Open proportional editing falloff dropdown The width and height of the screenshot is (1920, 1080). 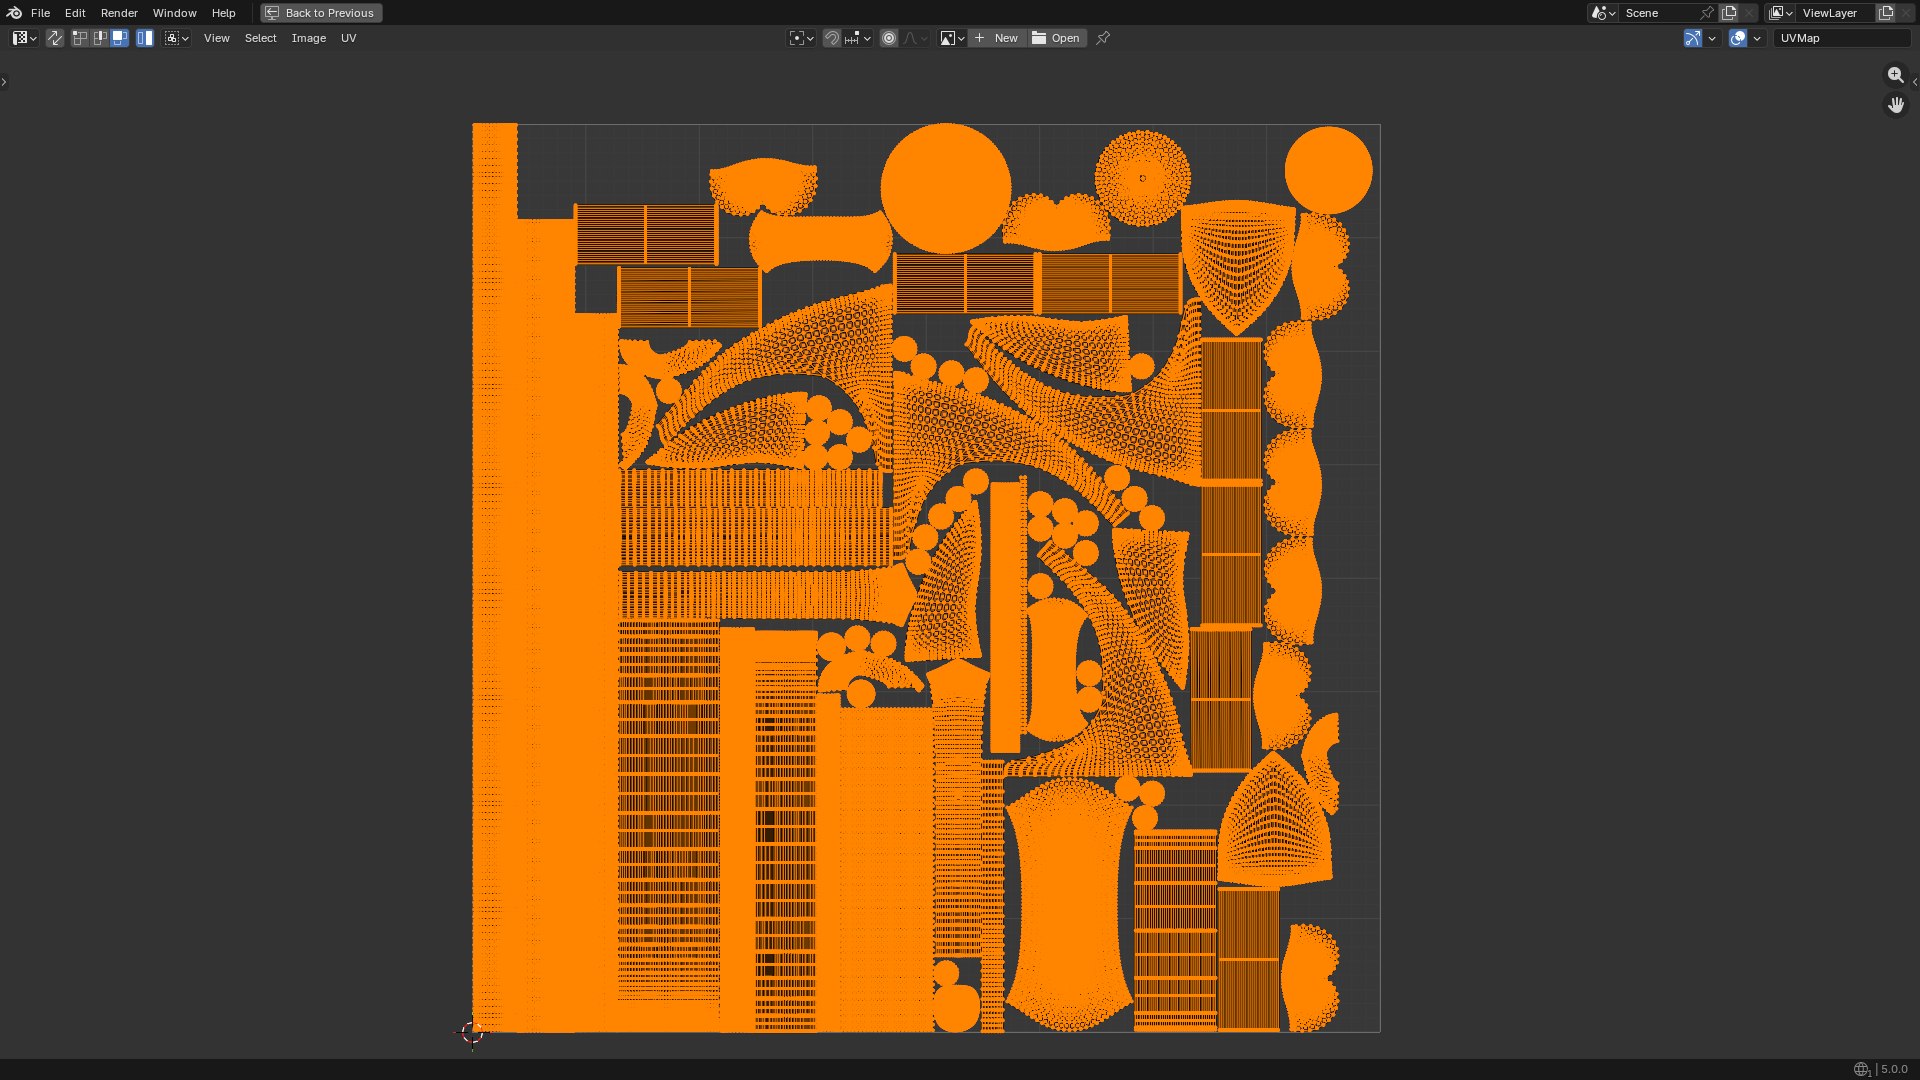coord(915,38)
